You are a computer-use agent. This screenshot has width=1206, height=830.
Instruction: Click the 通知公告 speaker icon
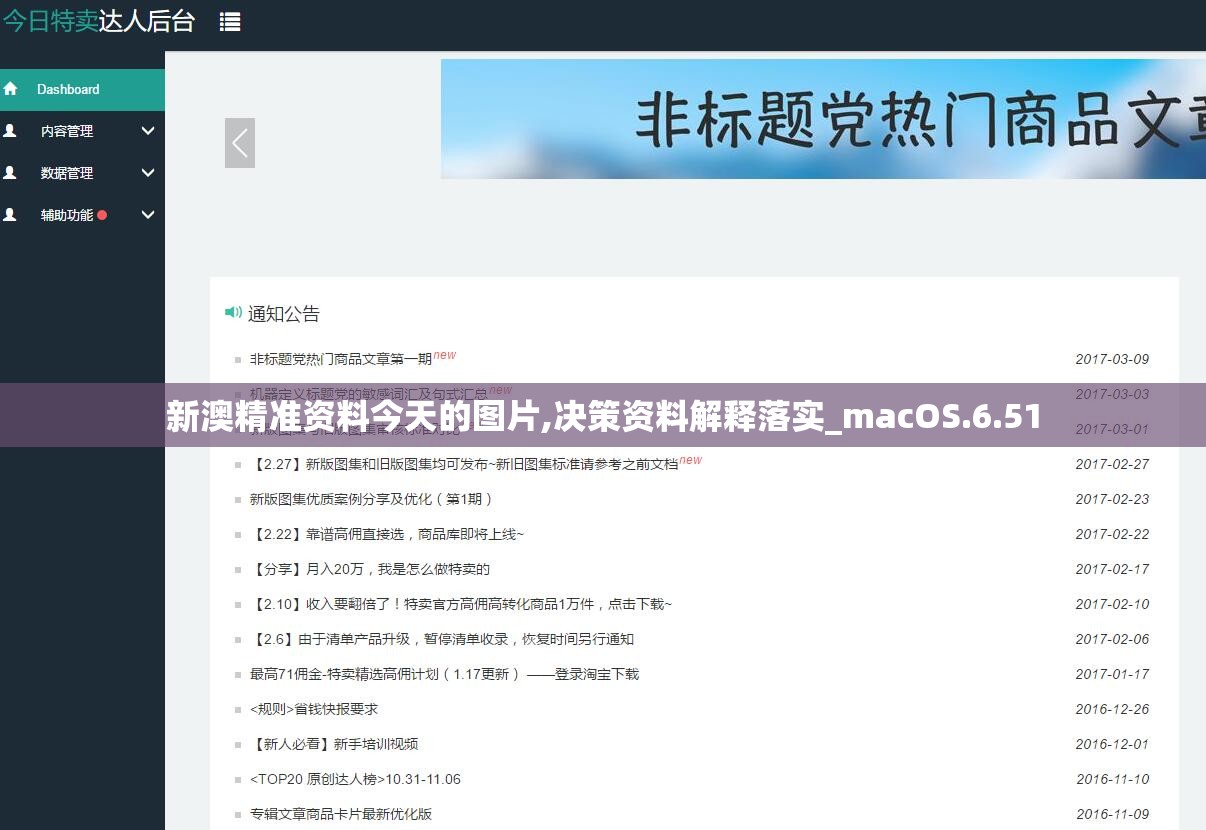pos(233,313)
